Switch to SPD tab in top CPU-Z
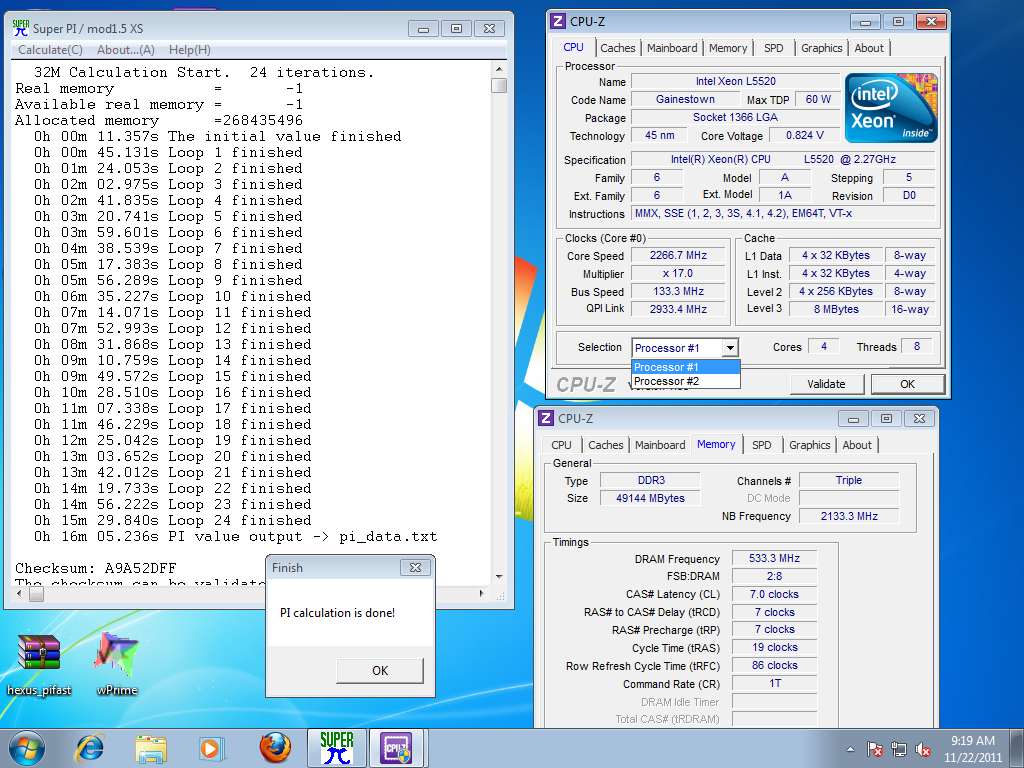1024x768 pixels. tap(773, 48)
